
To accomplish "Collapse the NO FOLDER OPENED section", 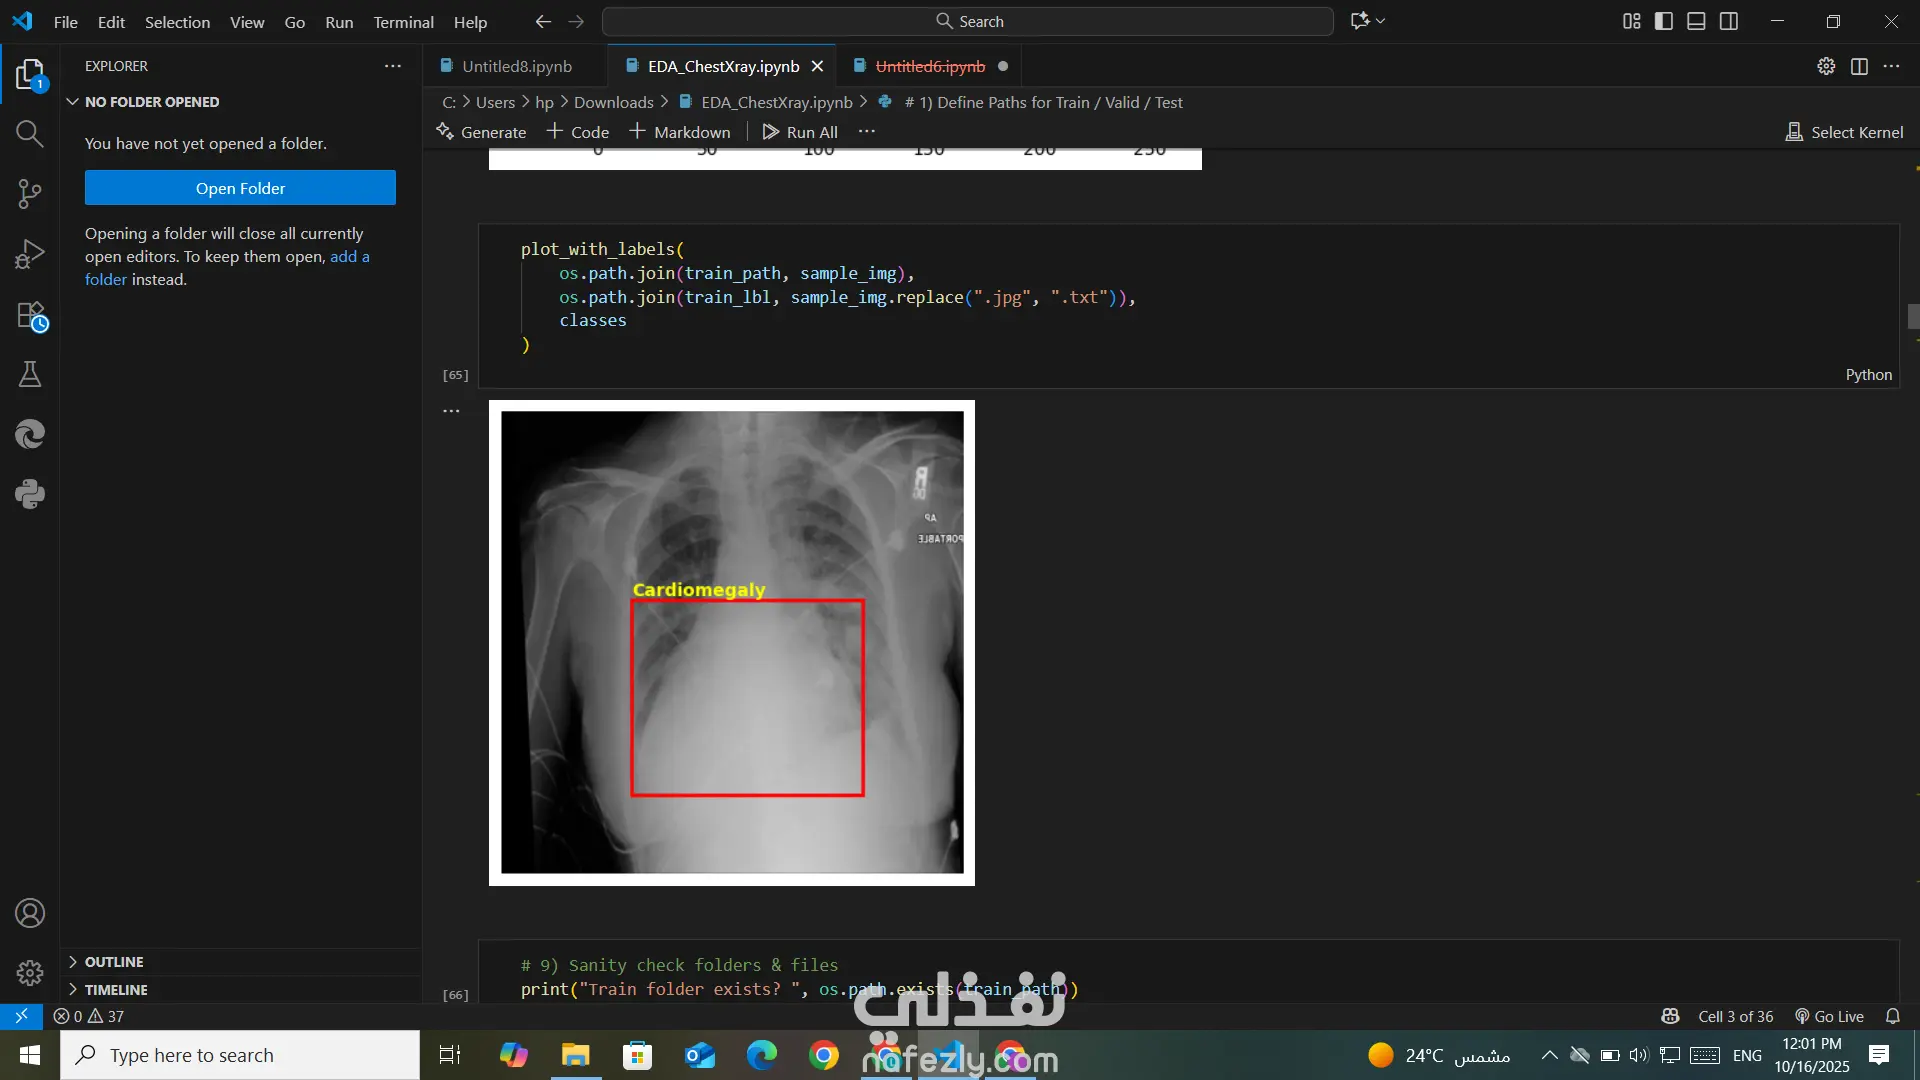I will [151, 102].
